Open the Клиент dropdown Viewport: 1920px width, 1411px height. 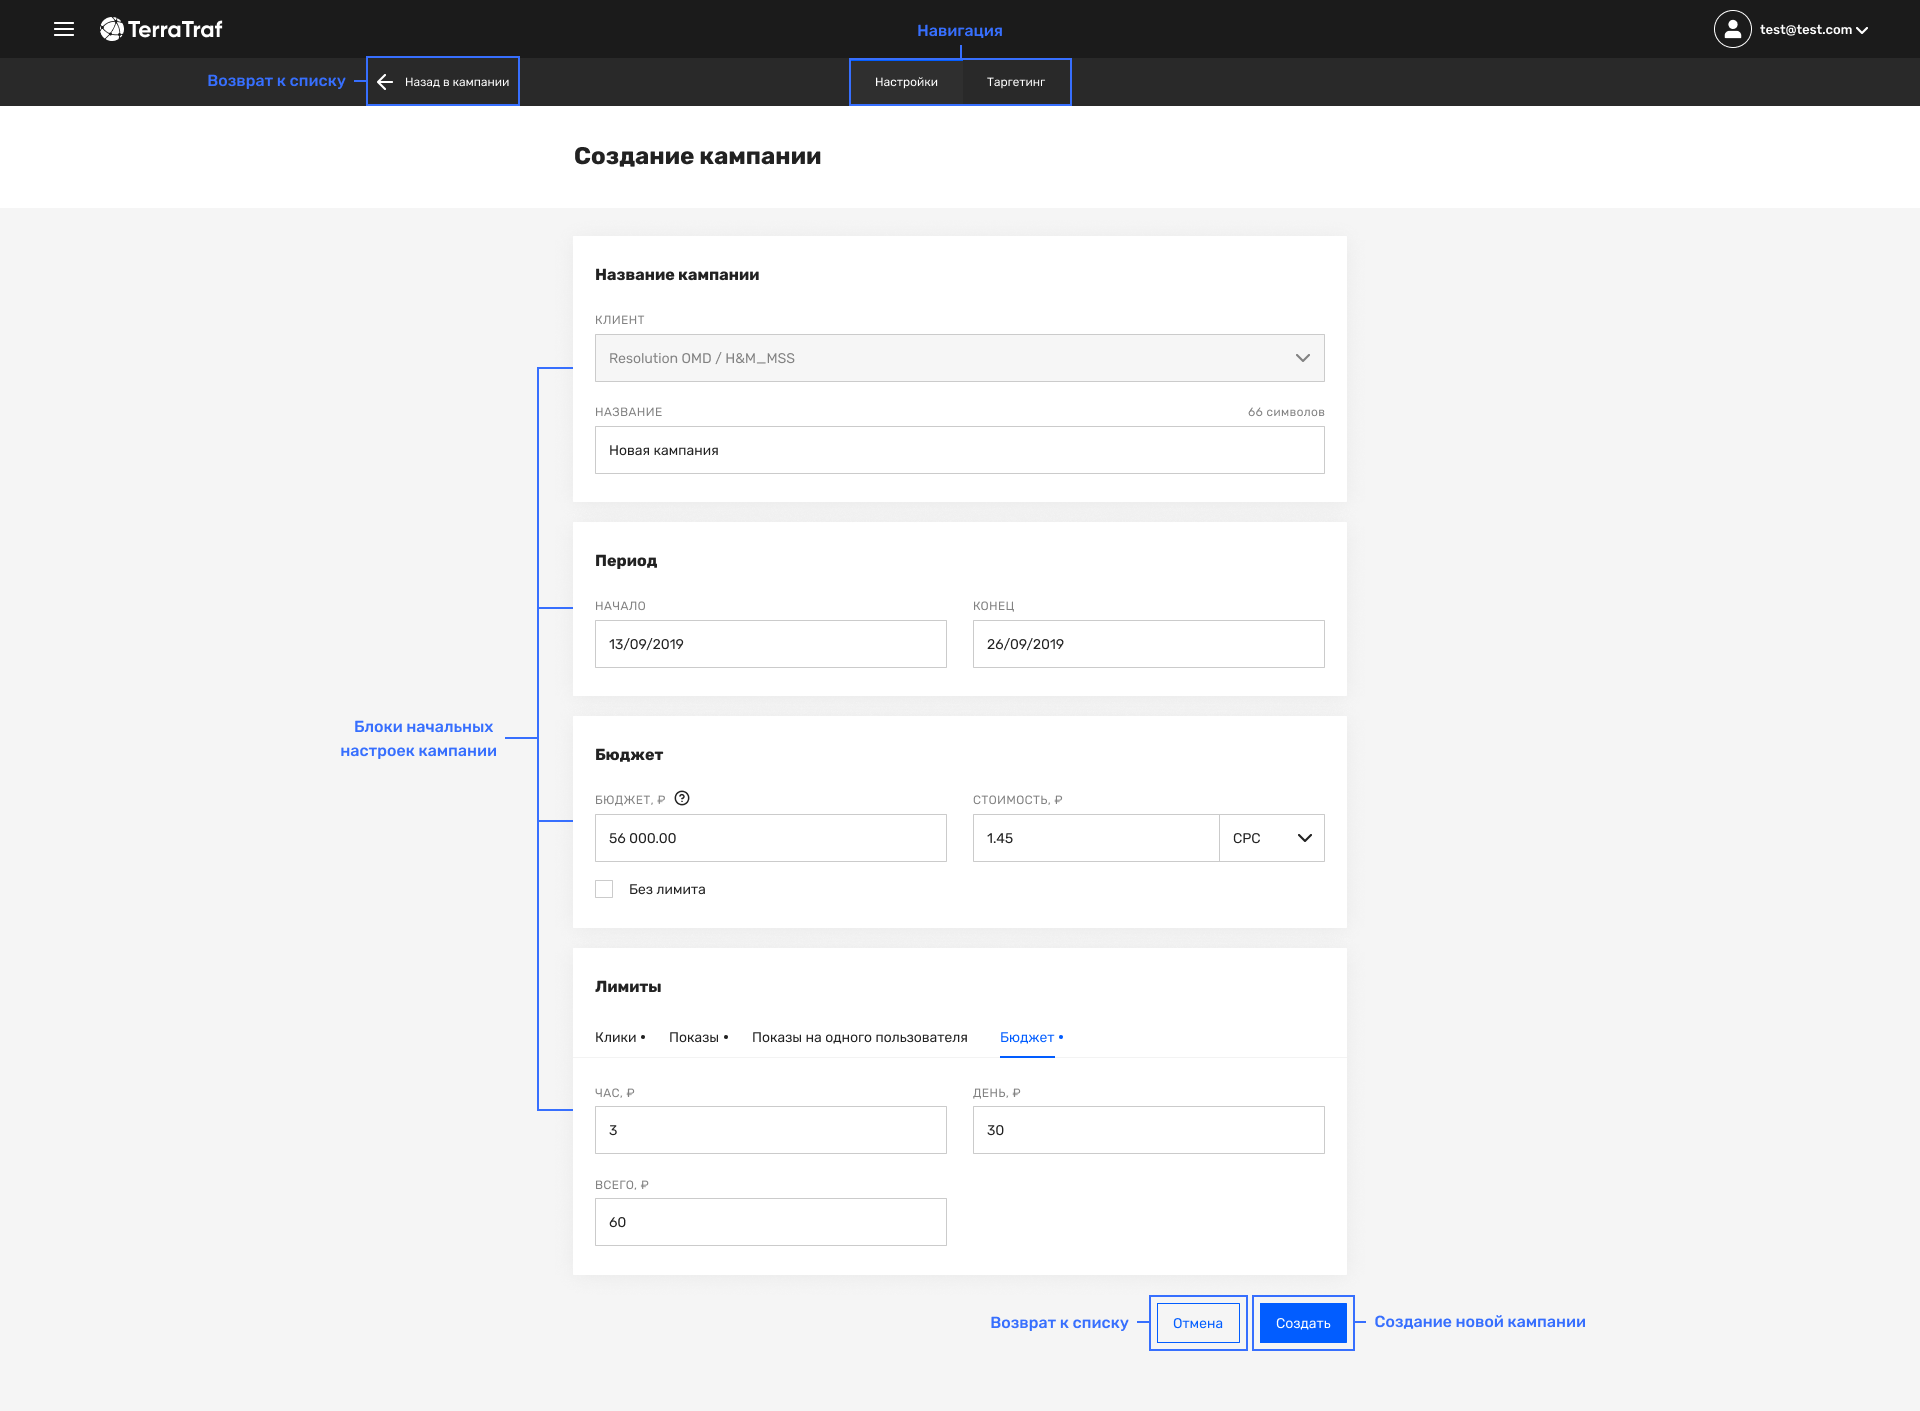(960, 358)
